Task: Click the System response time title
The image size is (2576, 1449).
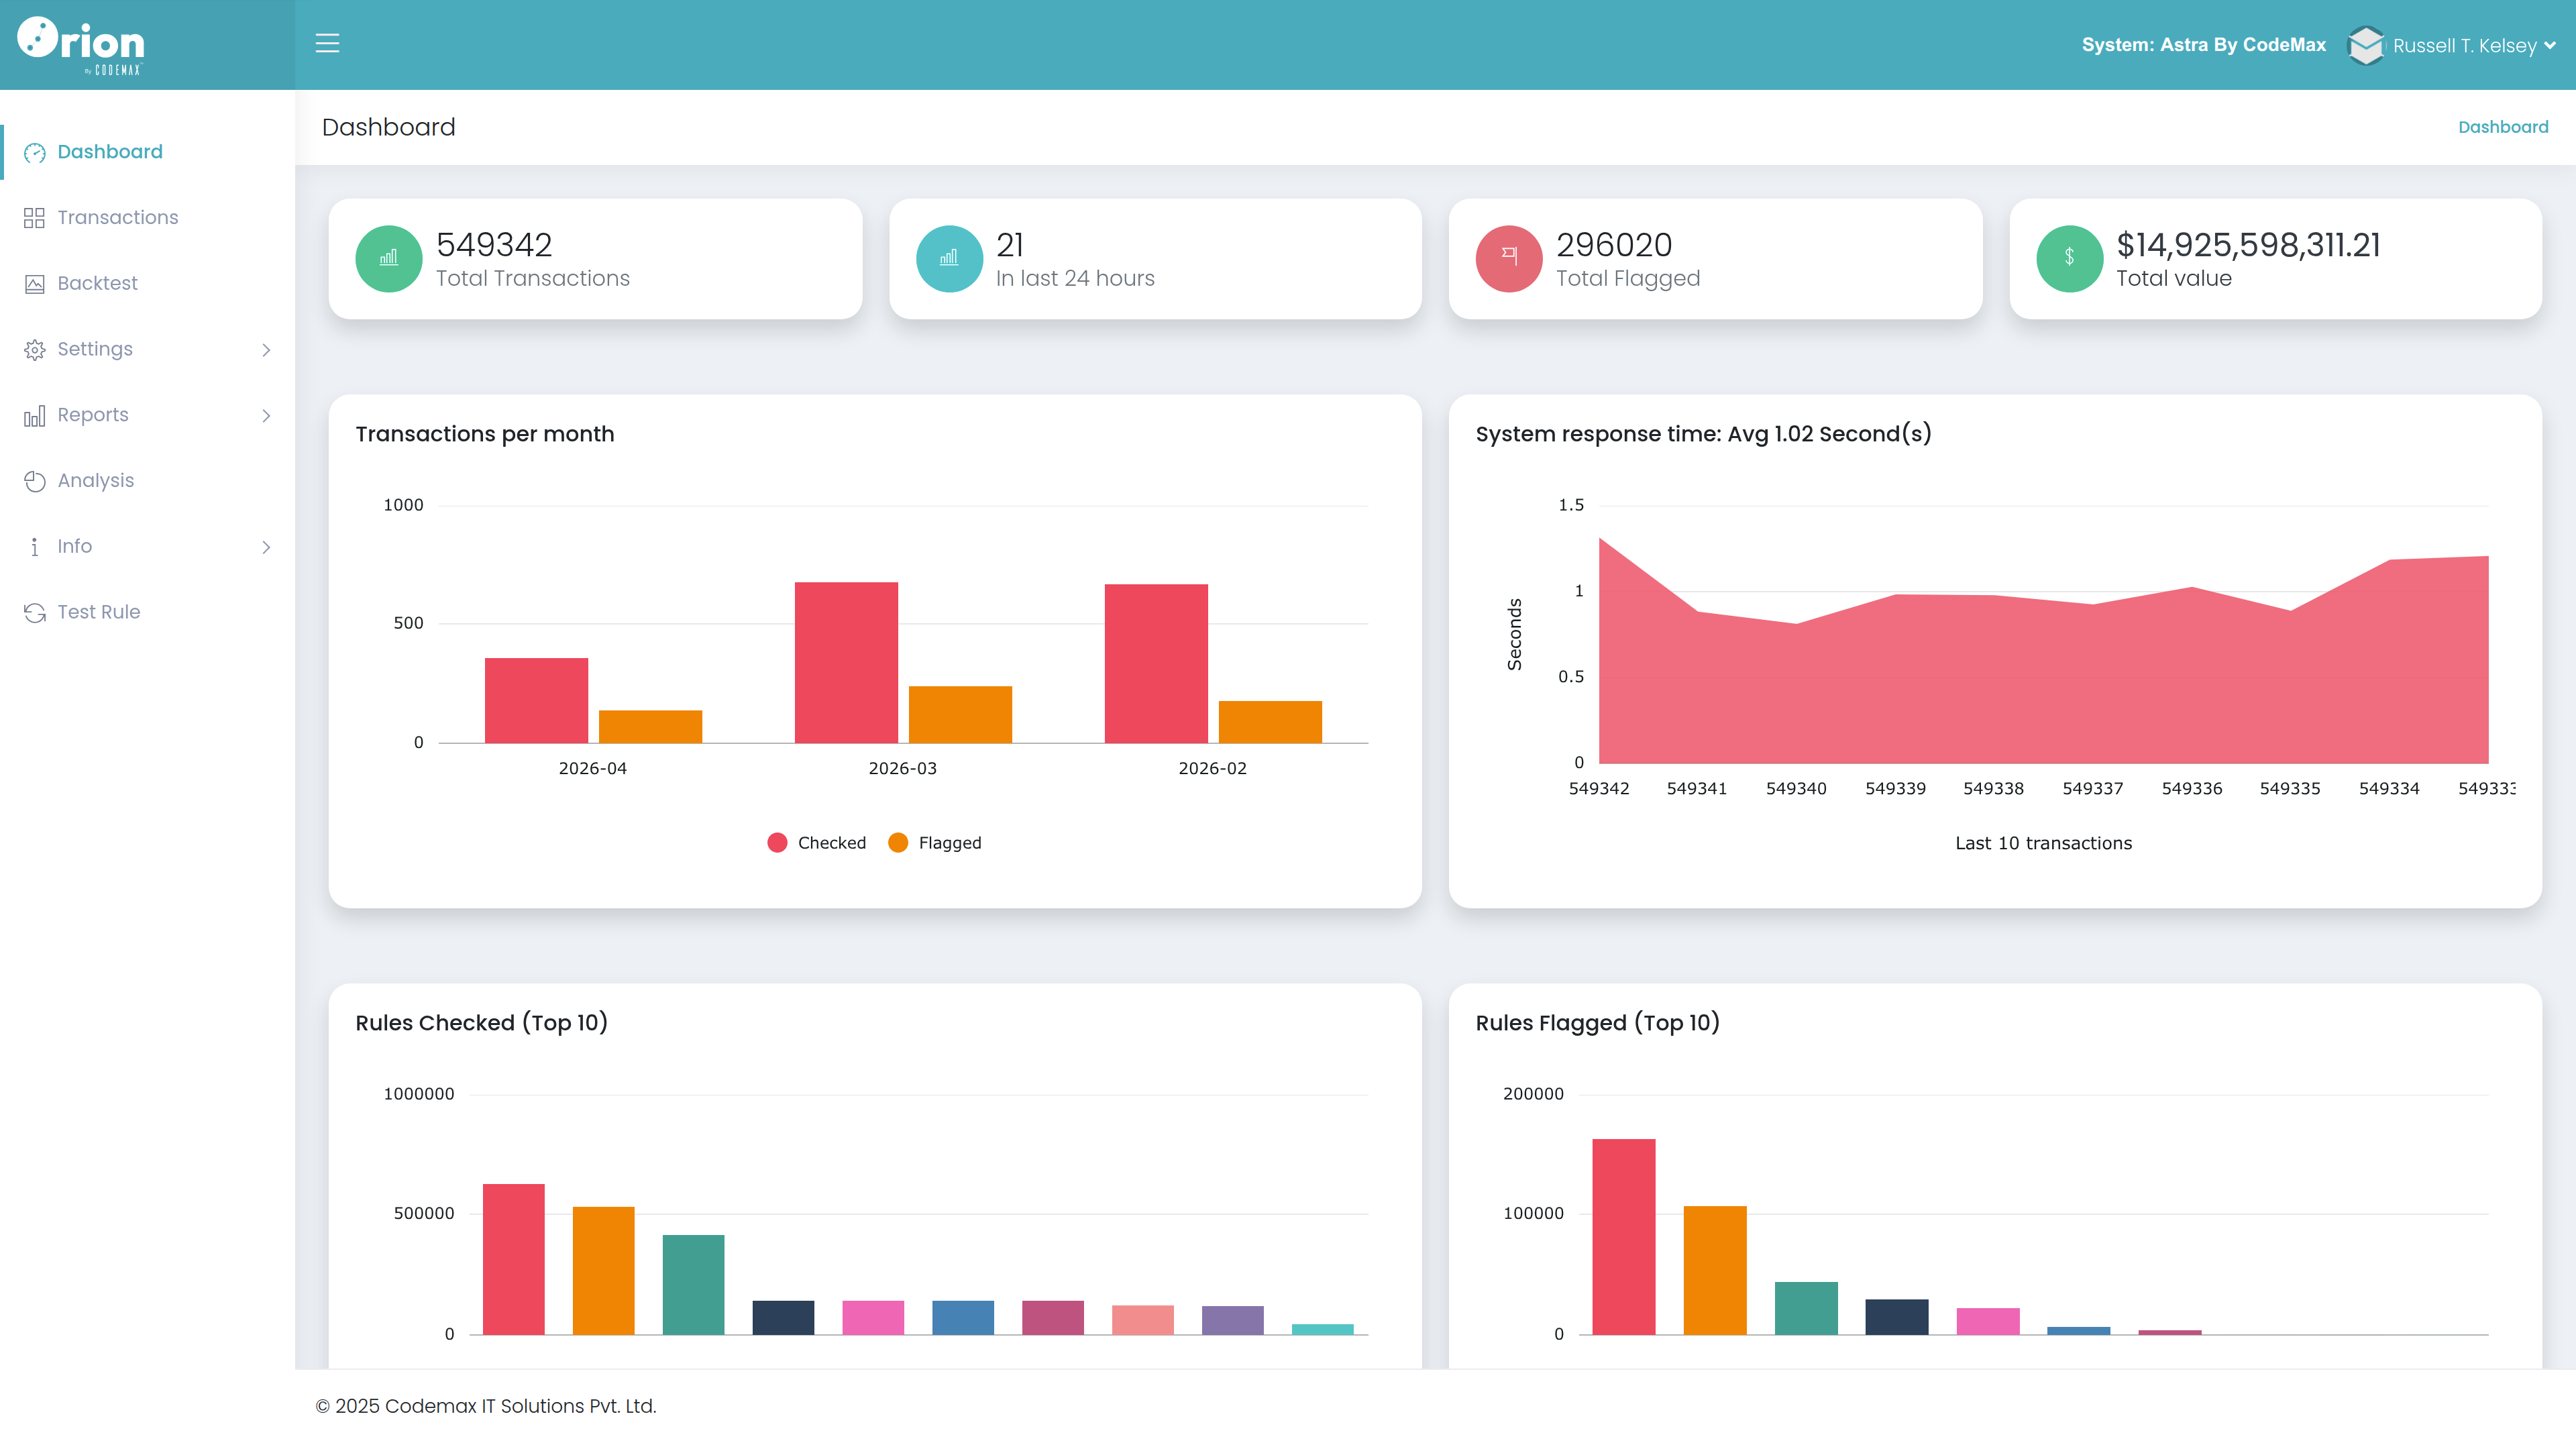Action: tap(1704, 434)
